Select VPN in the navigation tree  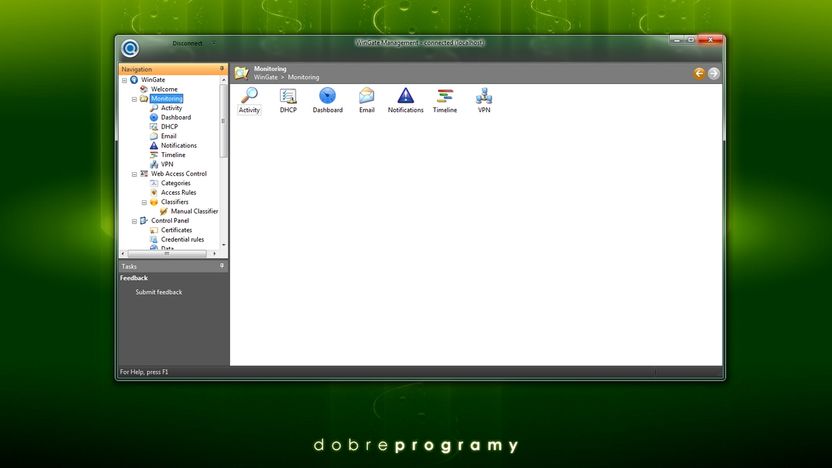pyautogui.click(x=167, y=164)
